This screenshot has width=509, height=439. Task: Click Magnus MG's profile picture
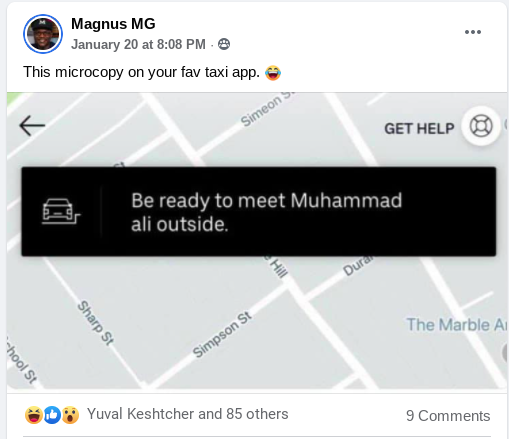point(43,34)
